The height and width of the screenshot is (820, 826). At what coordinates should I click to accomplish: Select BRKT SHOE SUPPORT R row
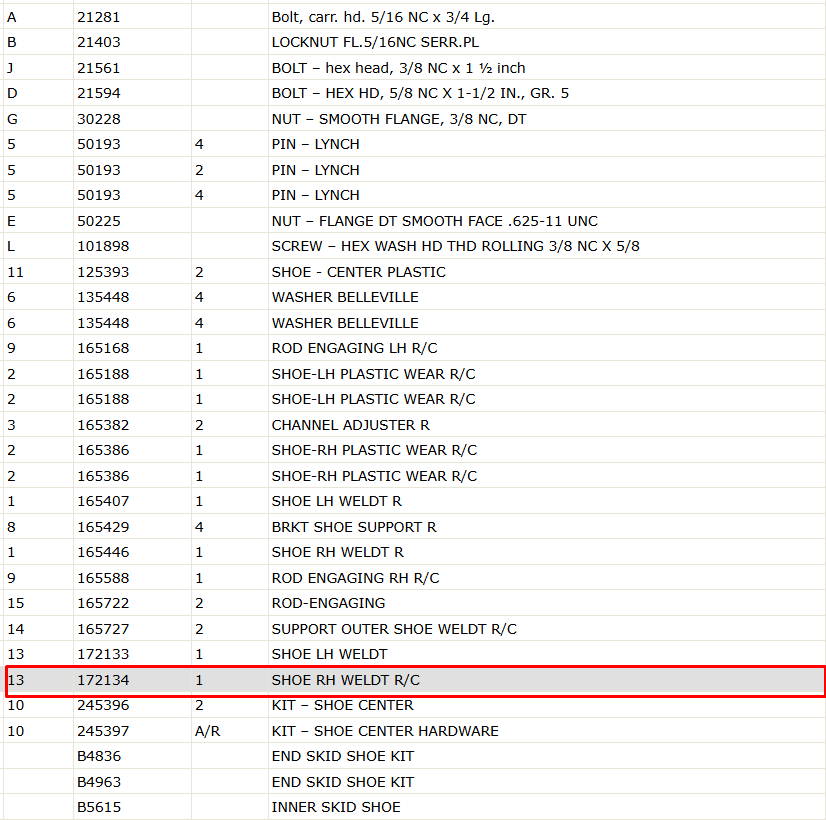[x=415, y=527]
